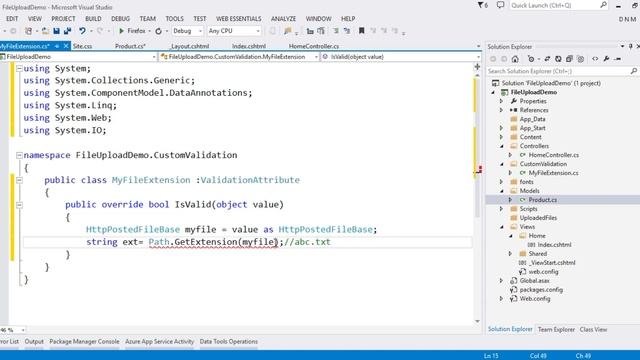The width and height of the screenshot is (640, 360).
Task: Expand the Scripts folder in Solution Explorer
Action: [x=502, y=209]
